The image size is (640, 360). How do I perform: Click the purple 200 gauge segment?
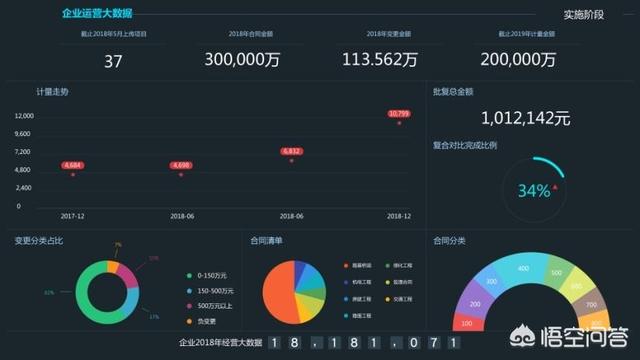pos(473,300)
